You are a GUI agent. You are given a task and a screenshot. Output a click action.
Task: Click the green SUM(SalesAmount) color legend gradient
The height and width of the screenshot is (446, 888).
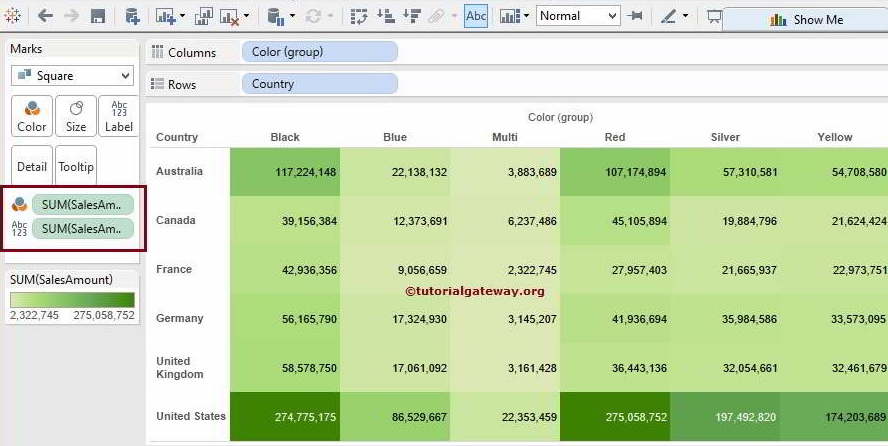click(x=72, y=299)
